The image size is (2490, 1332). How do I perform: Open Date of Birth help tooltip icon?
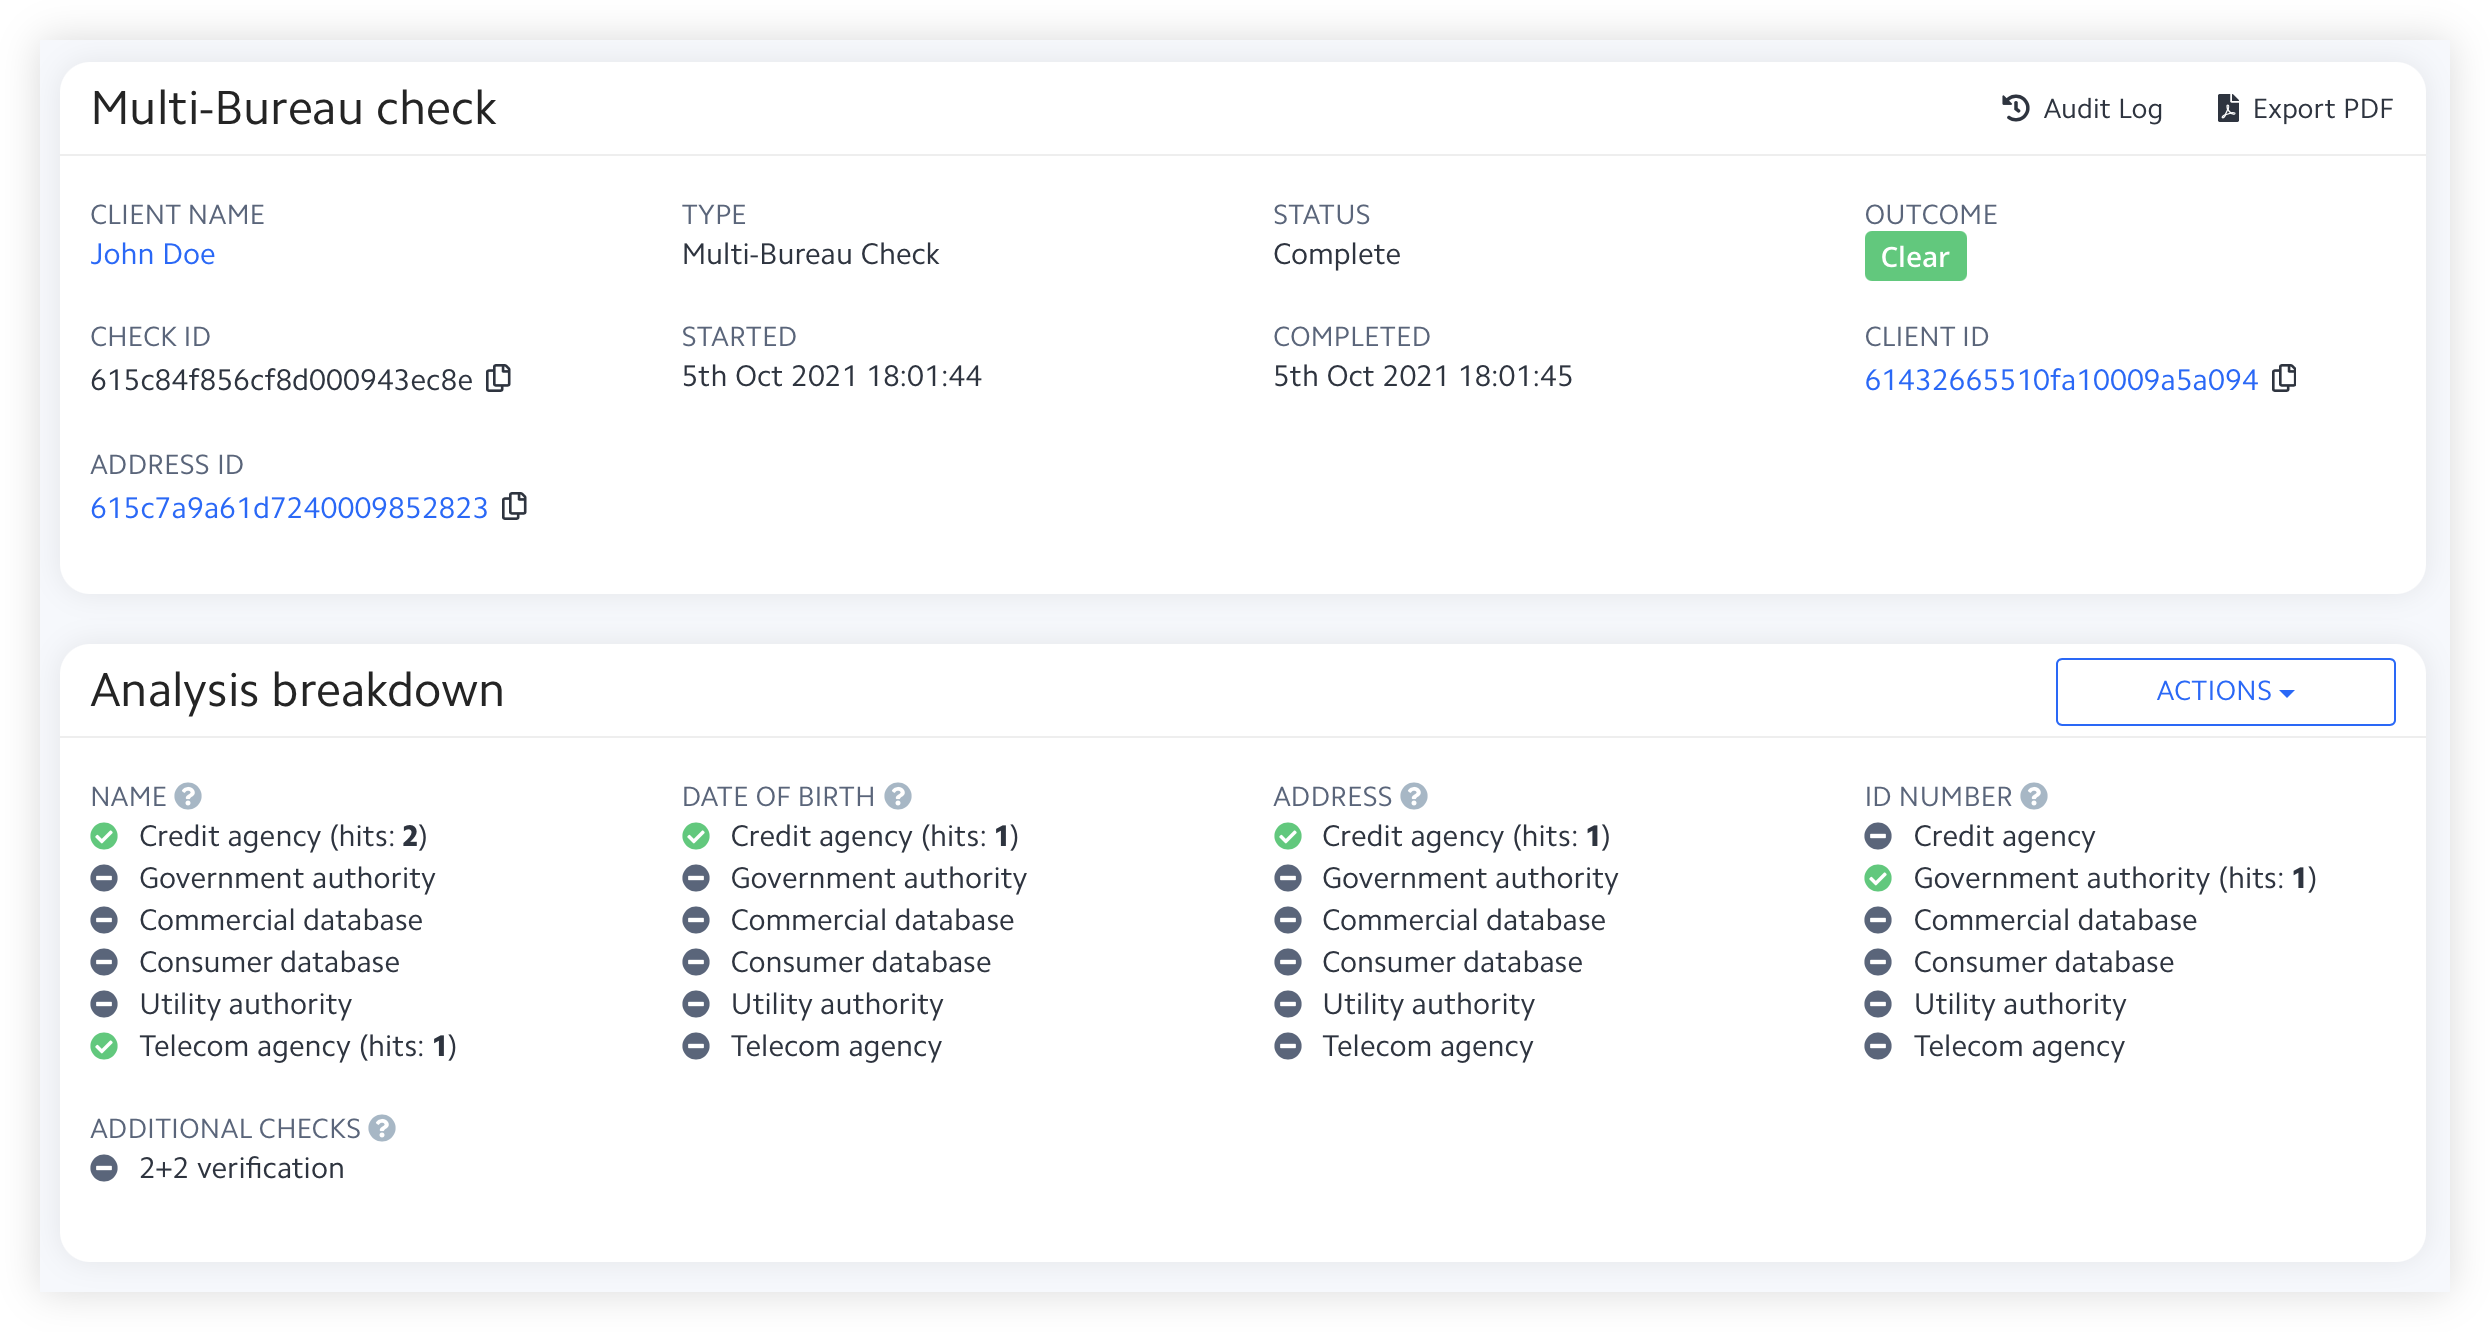[898, 796]
